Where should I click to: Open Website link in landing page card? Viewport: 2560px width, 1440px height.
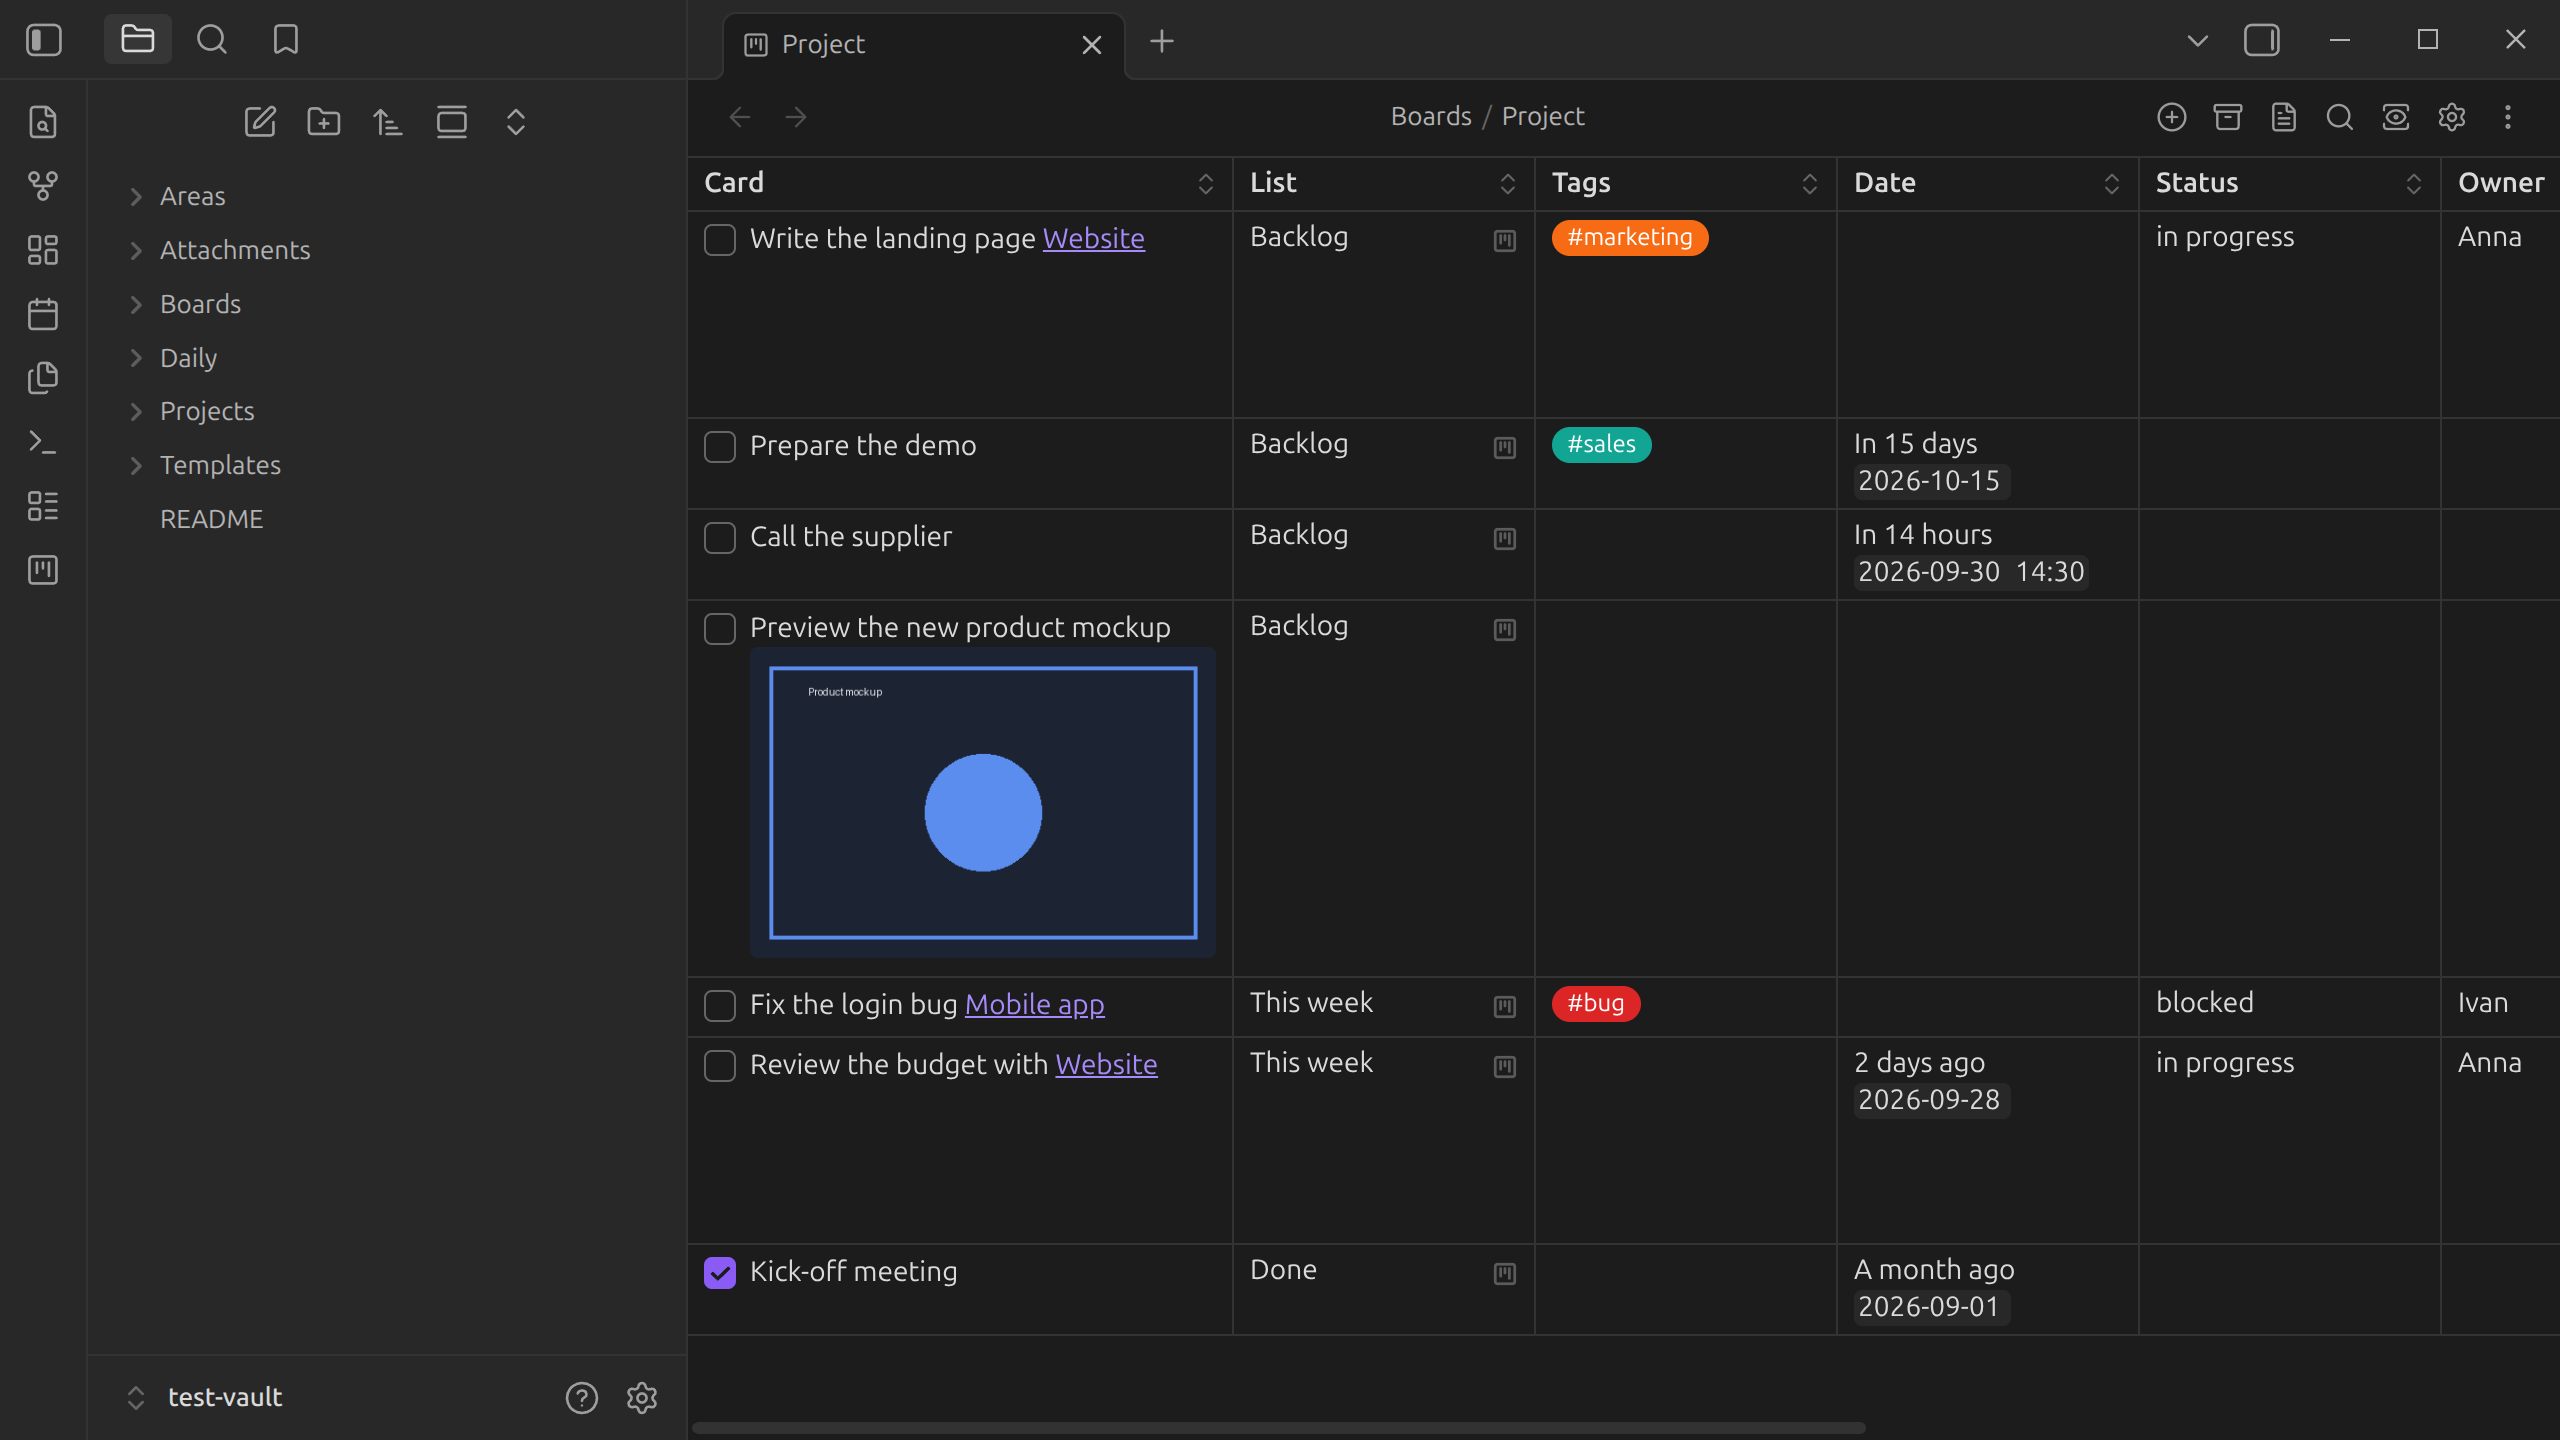coord(1094,238)
